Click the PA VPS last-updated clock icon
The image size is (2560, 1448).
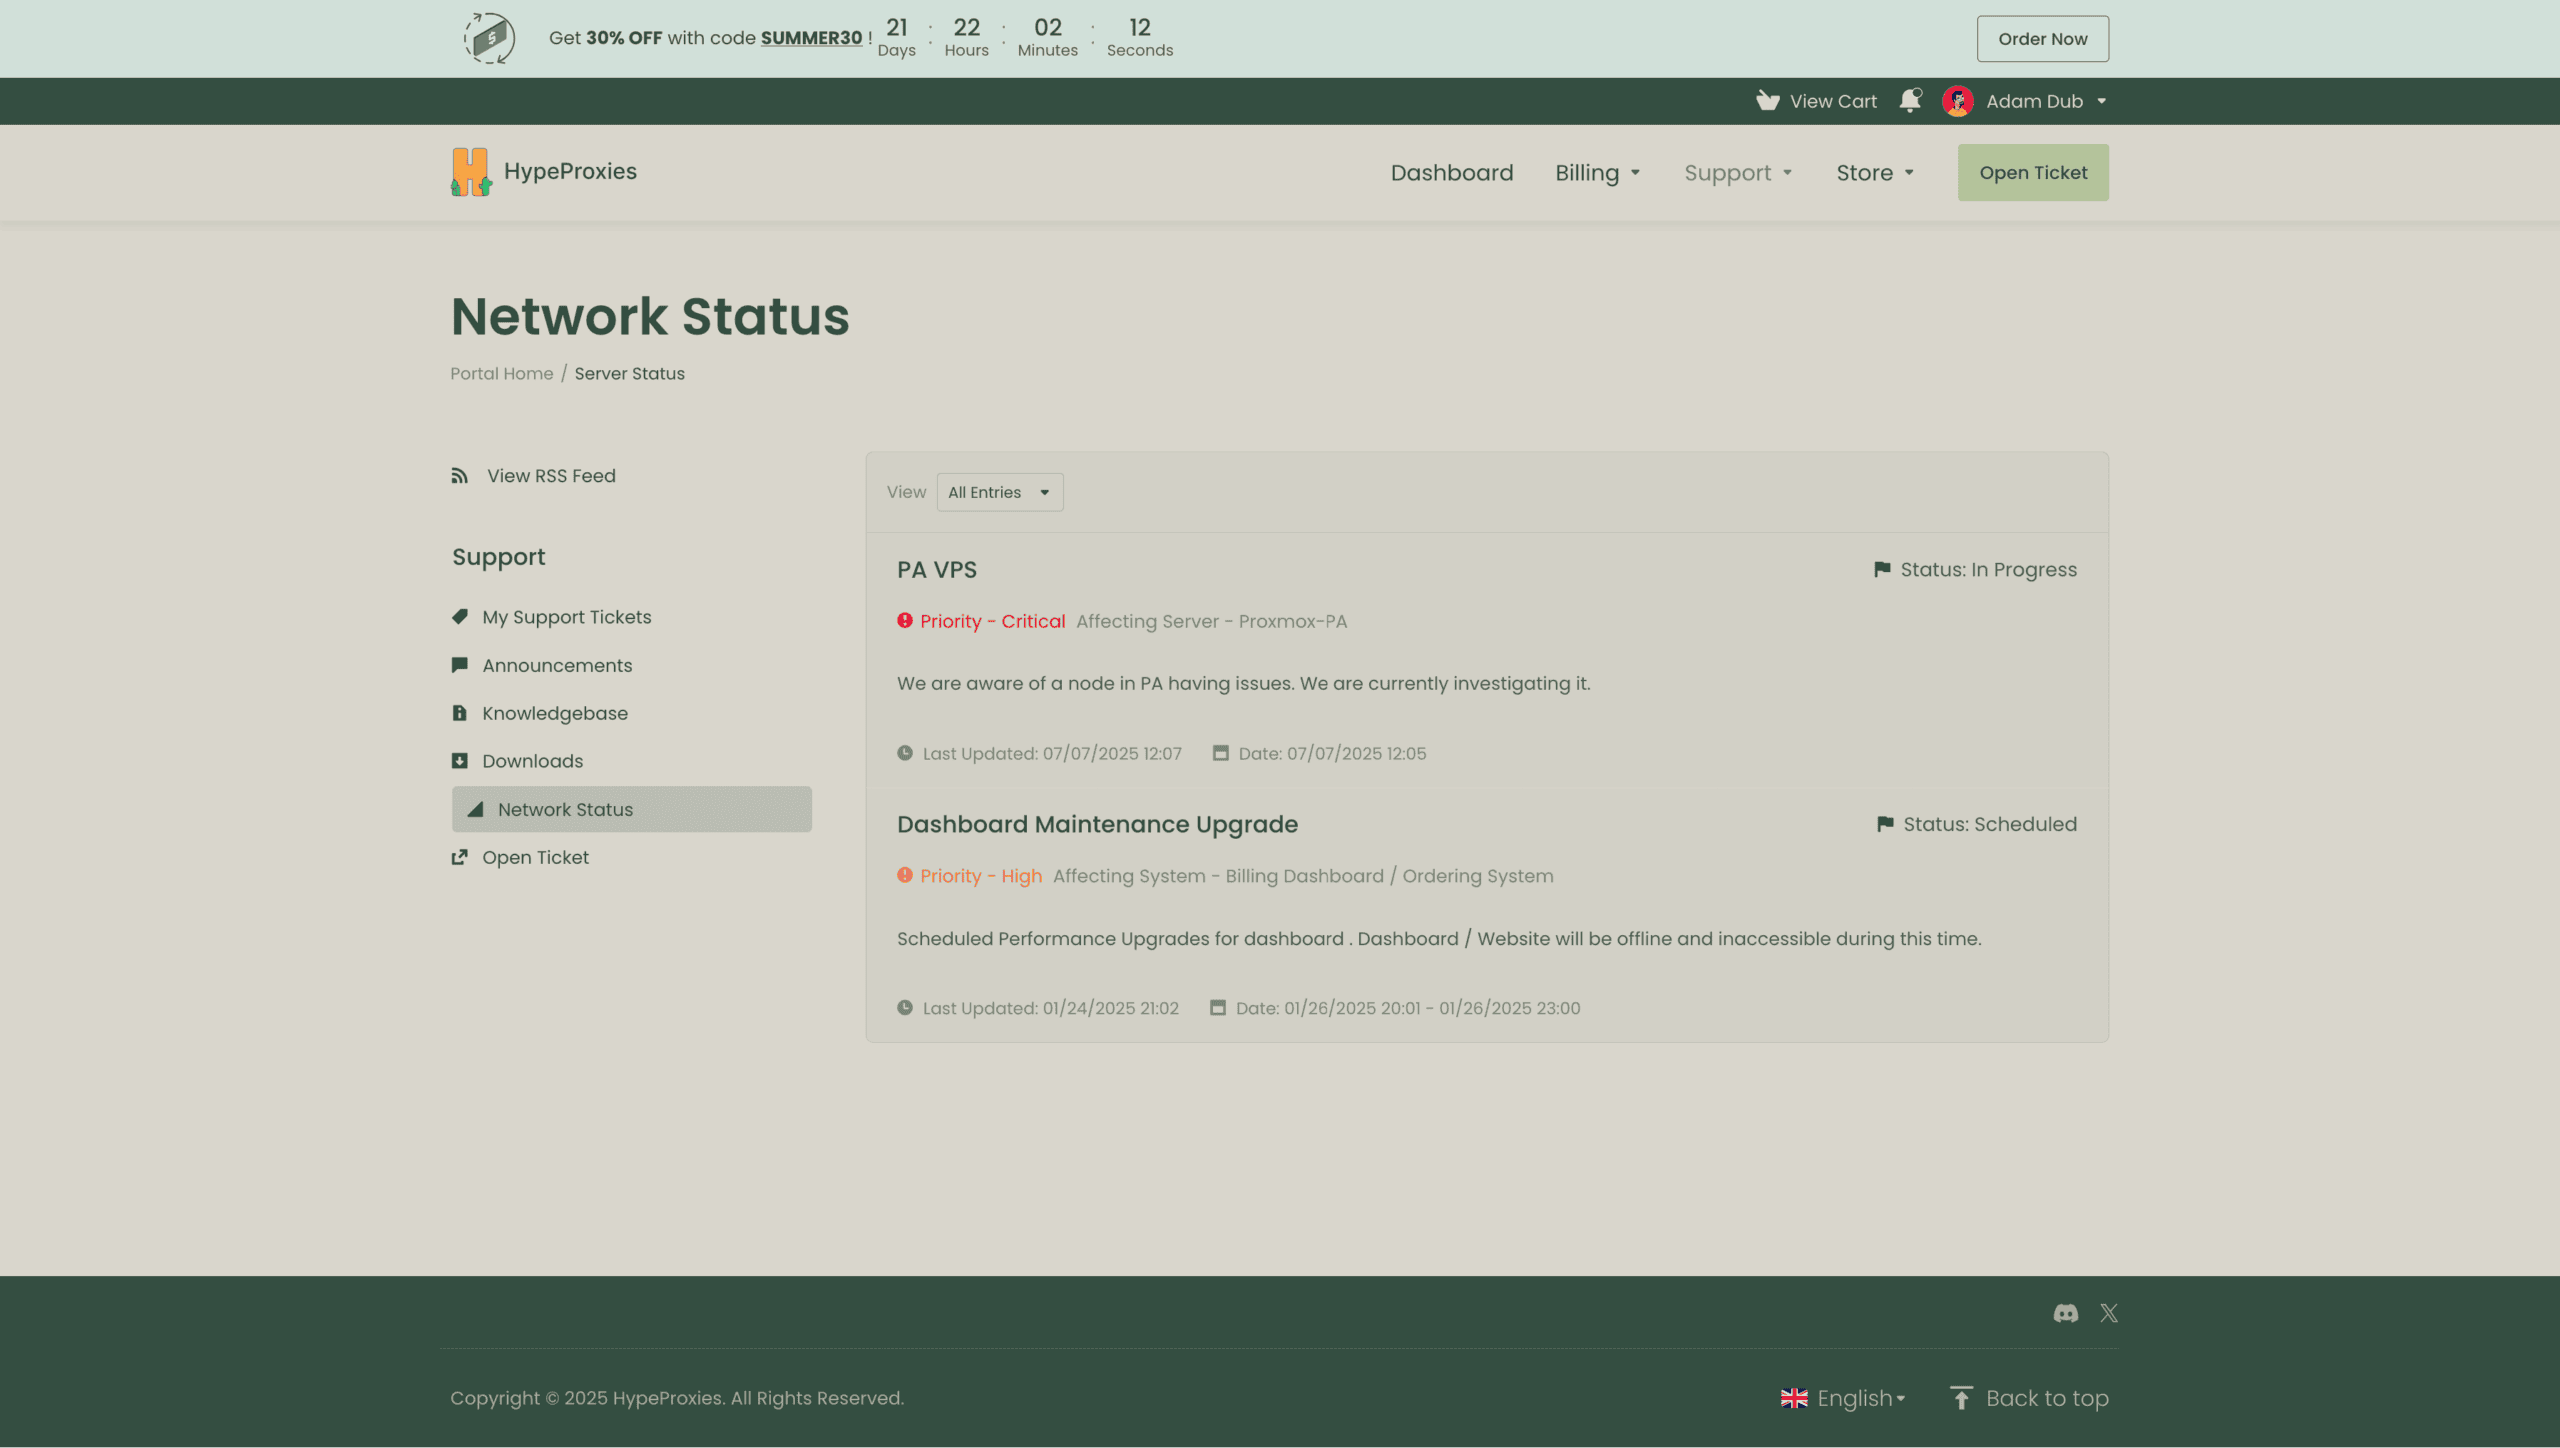(905, 753)
